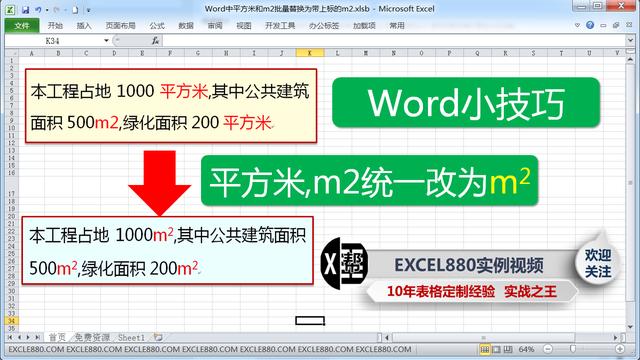Open the 开发工具 ribbon tab
The image size is (640, 360).
coord(280,25)
